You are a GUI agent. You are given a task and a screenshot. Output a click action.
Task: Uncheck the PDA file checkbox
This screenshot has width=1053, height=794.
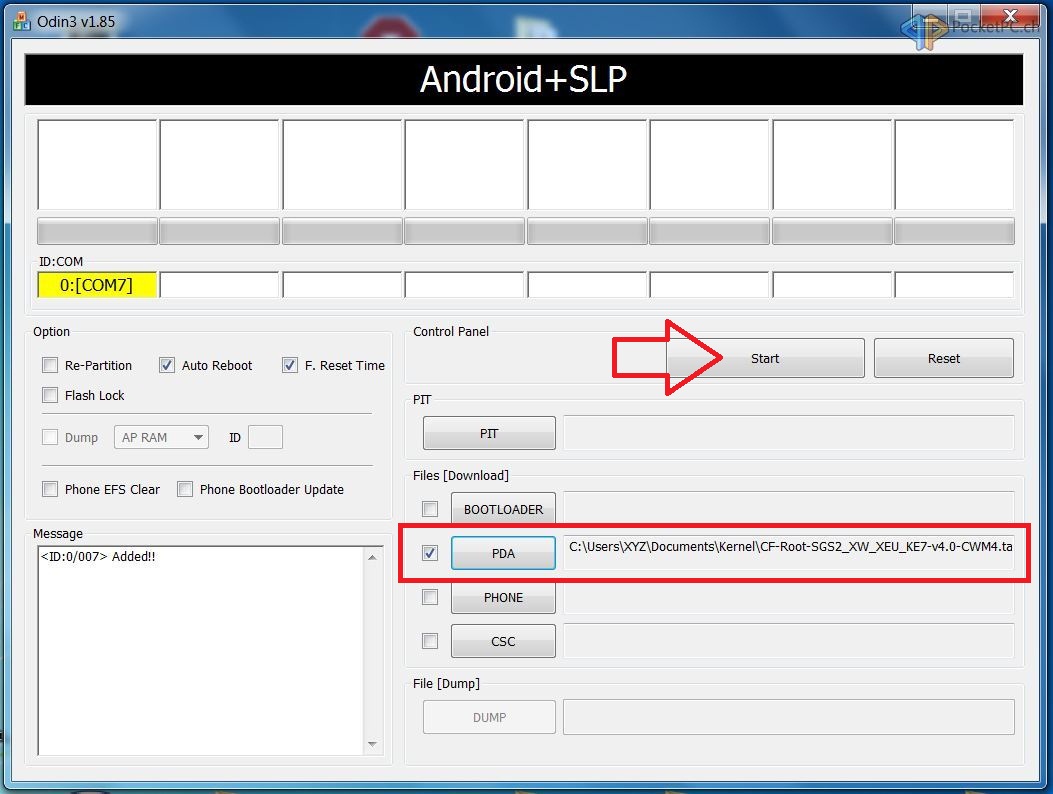(430, 553)
